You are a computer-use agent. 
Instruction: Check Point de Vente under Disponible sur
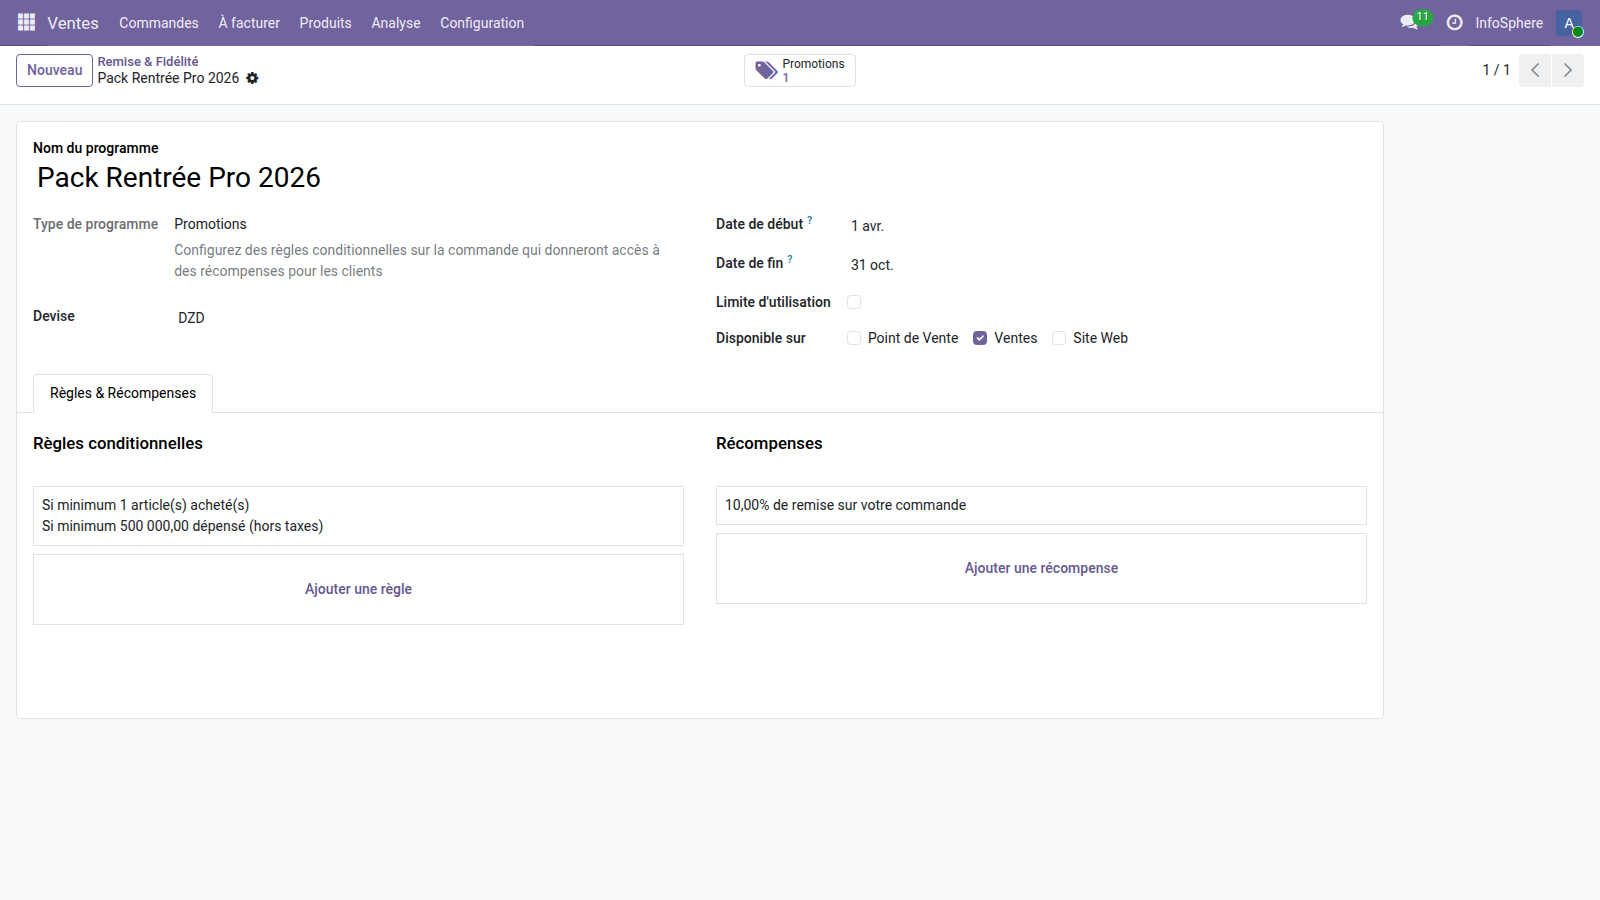[853, 338]
